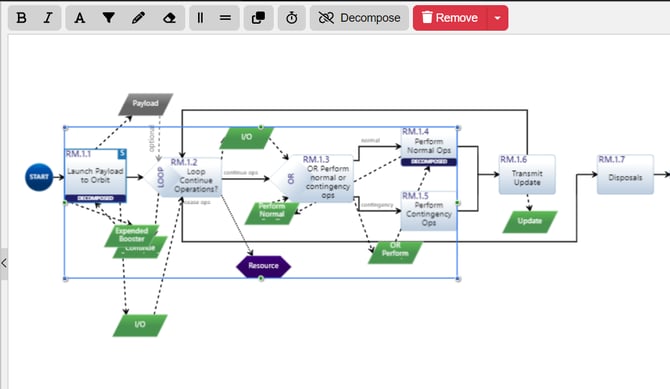This screenshot has width=670, height=389.
Task: Click the top-center selection handle
Action: tap(261, 127)
